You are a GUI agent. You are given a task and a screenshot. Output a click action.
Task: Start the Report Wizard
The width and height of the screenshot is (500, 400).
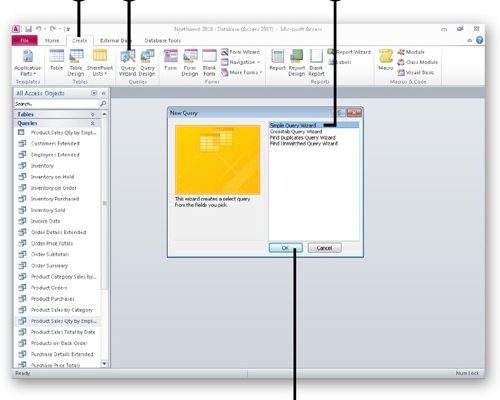349,52
